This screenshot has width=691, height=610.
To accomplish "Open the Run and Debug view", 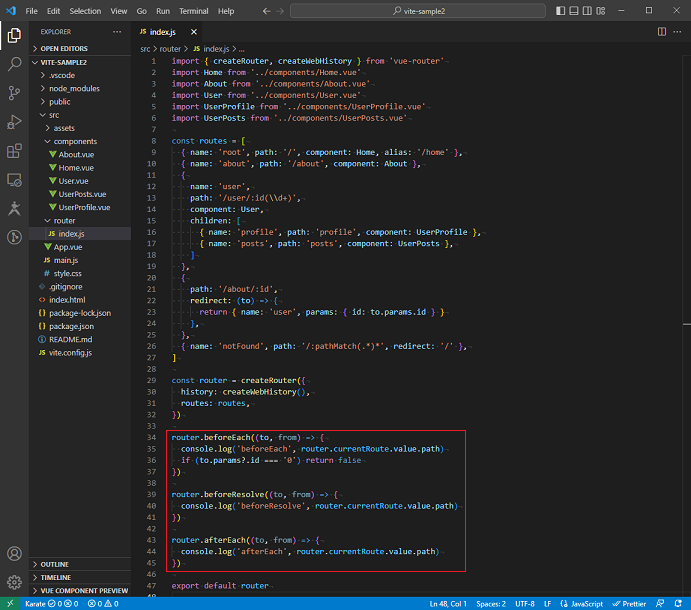I will click(x=14, y=122).
